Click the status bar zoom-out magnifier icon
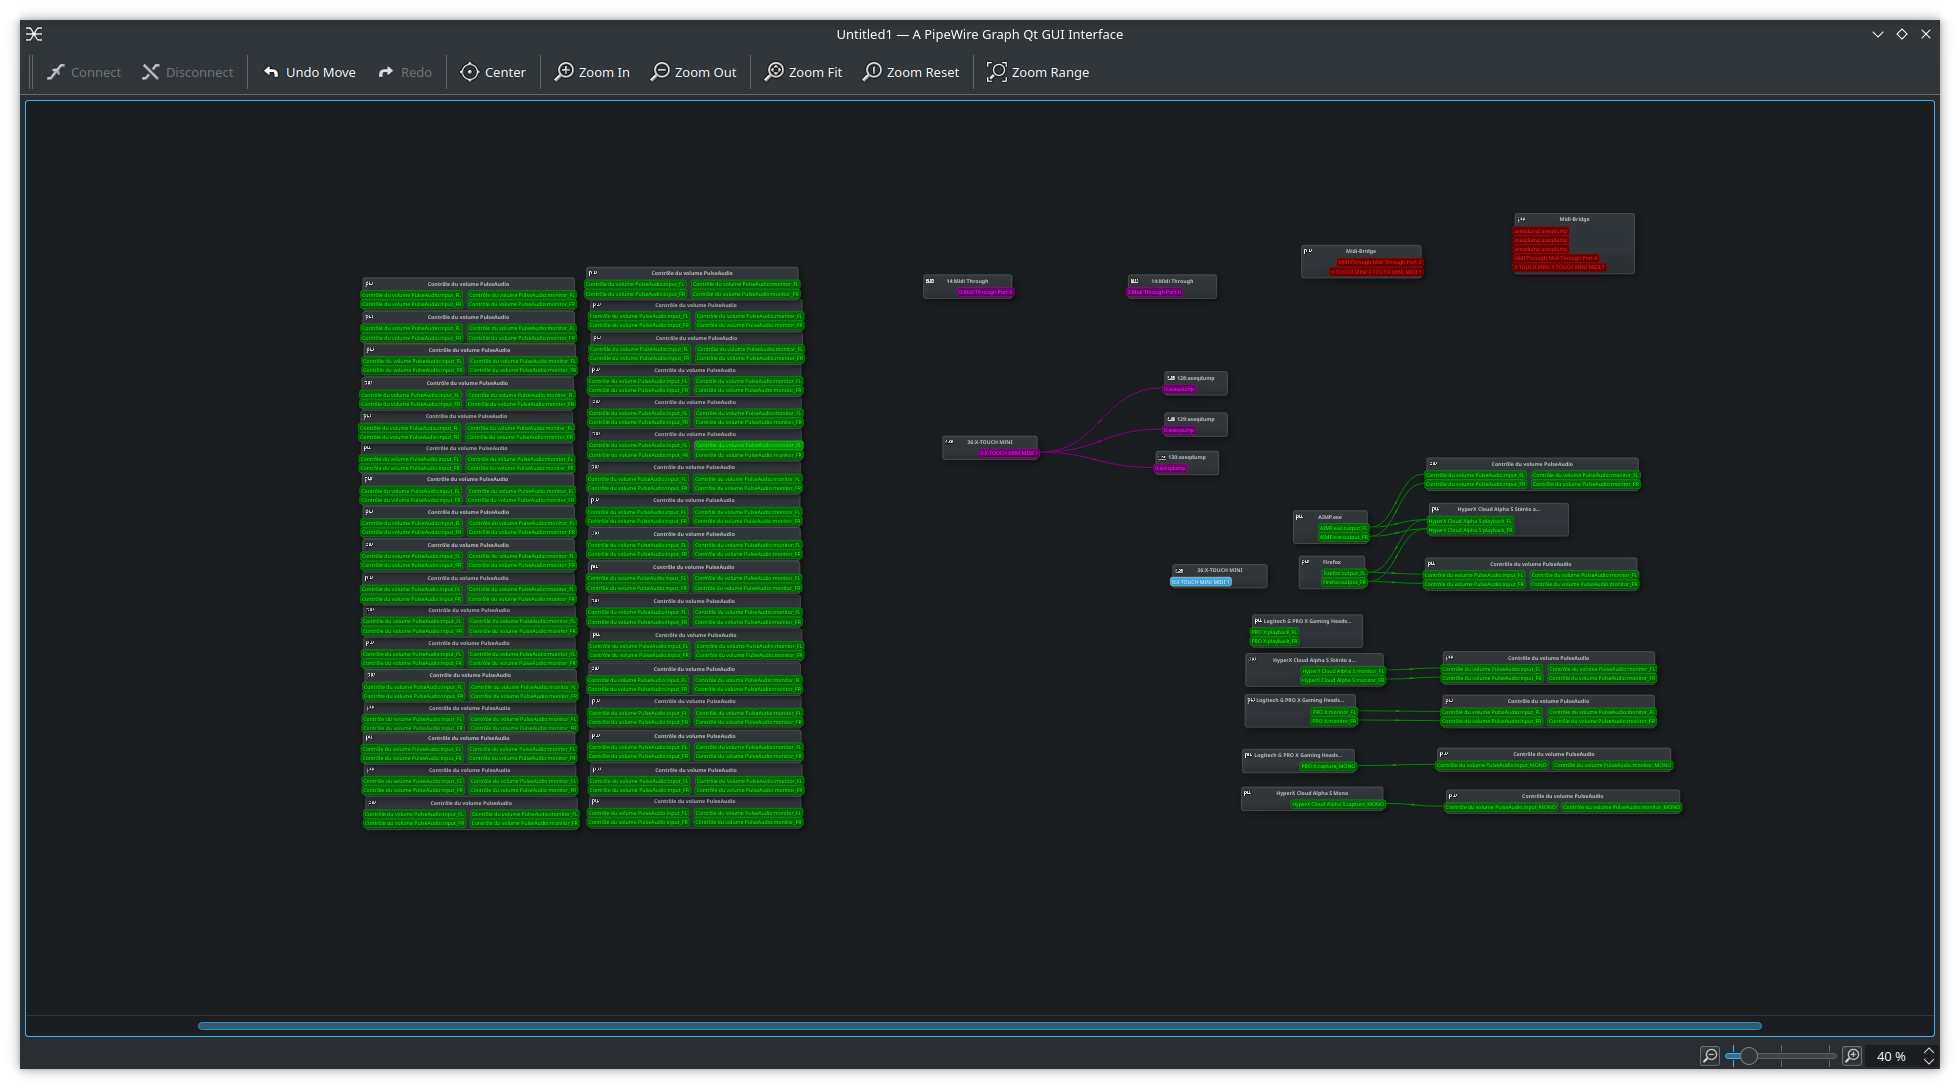1960x1089 pixels. (x=1710, y=1056)
